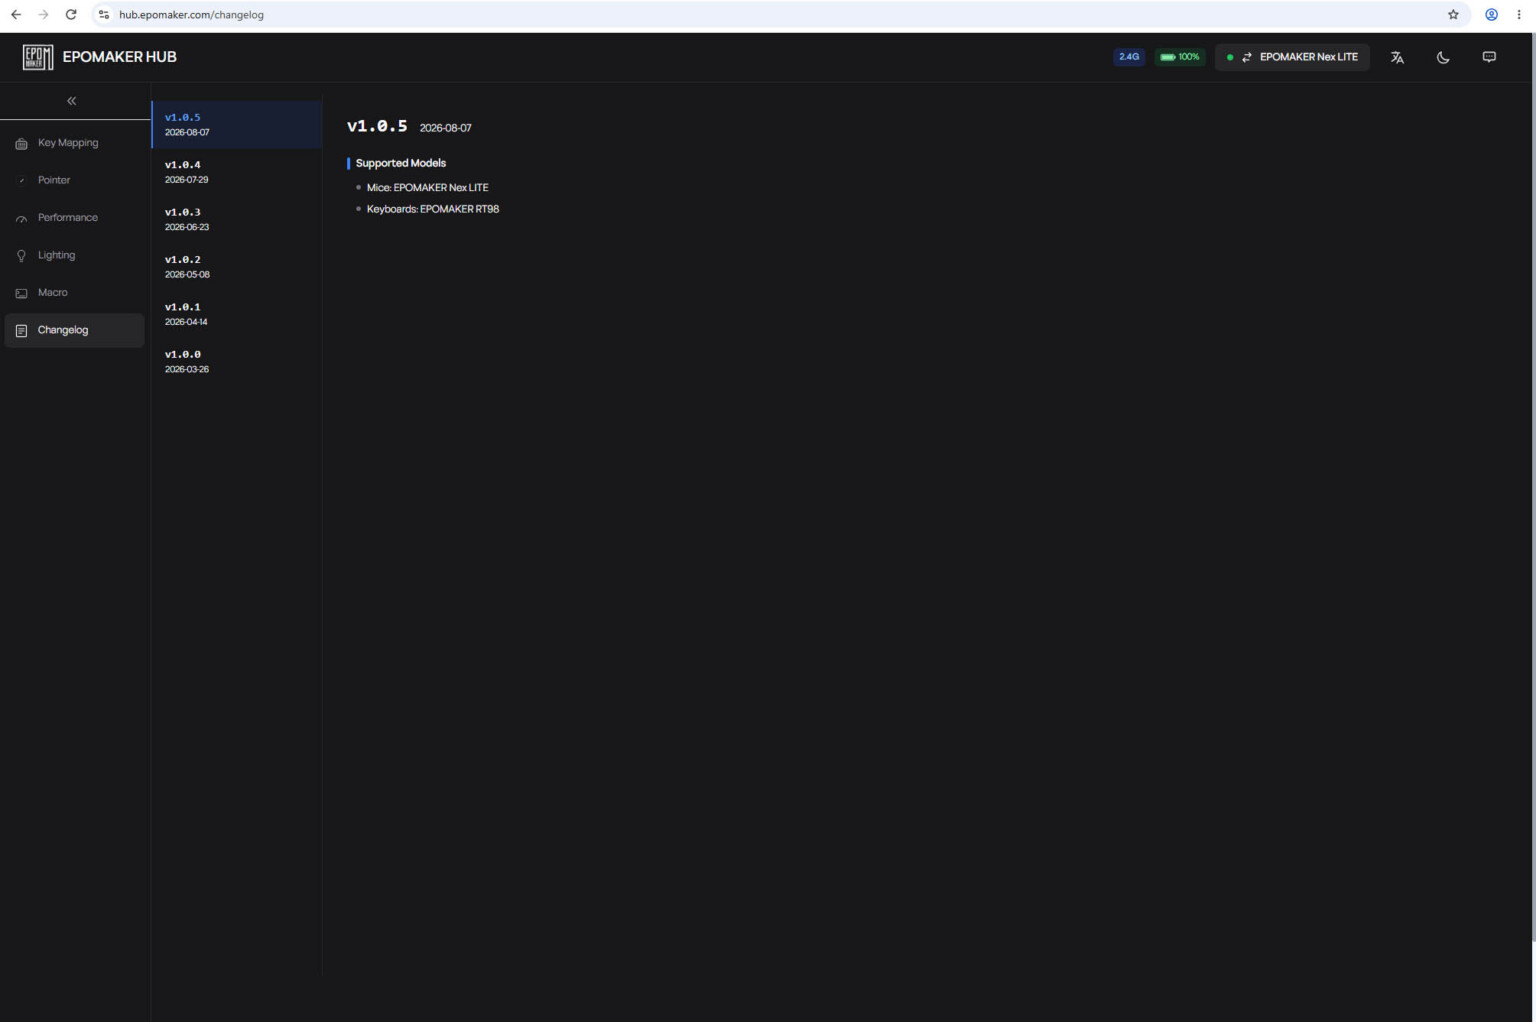Click the 2026-08-07 date beside the heading
Image resolution: width=1536 pixels, height=1022 pixels.
click(446, 128)
